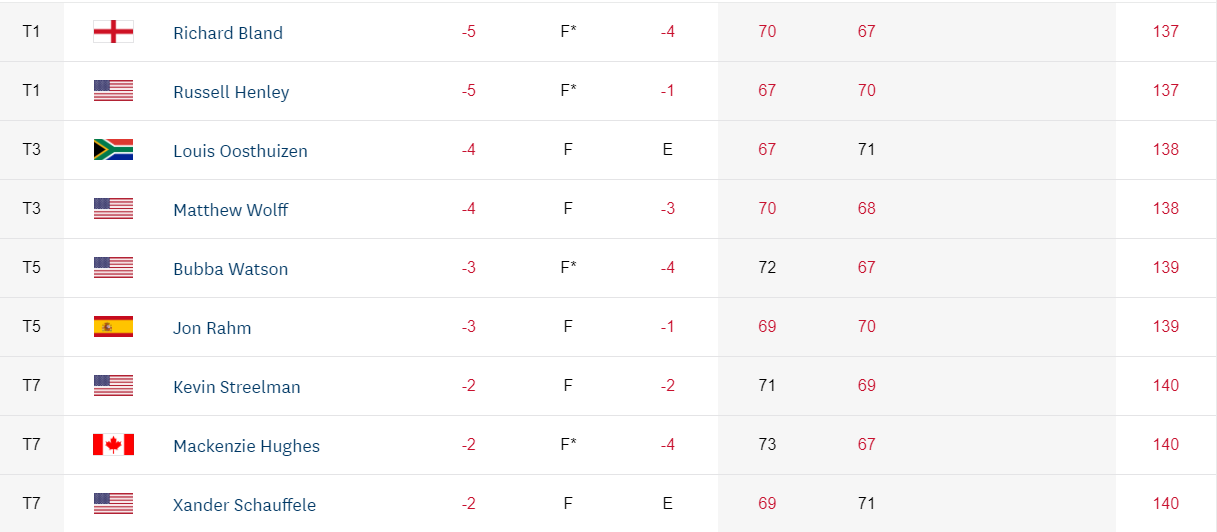This screenshot has height=532, width=1217.
Task: Click the Spain flag beside Jon Rahm
Action: 113,327
